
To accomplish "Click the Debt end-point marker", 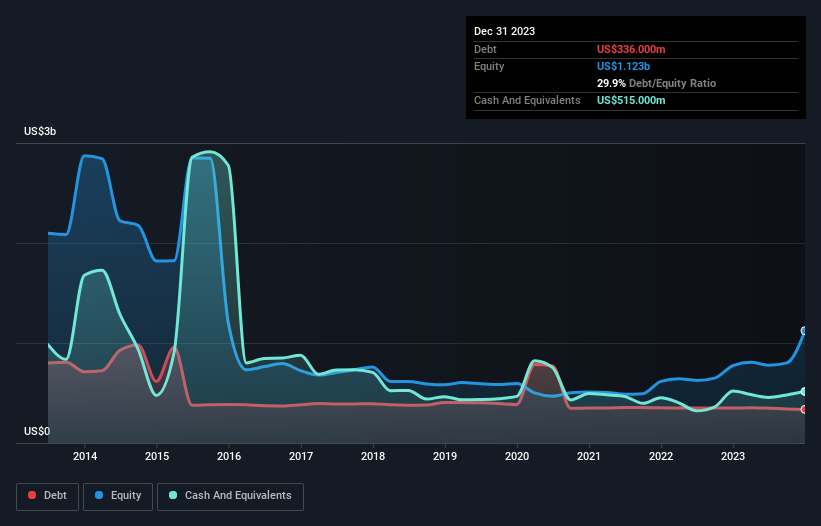I will 804,409.
